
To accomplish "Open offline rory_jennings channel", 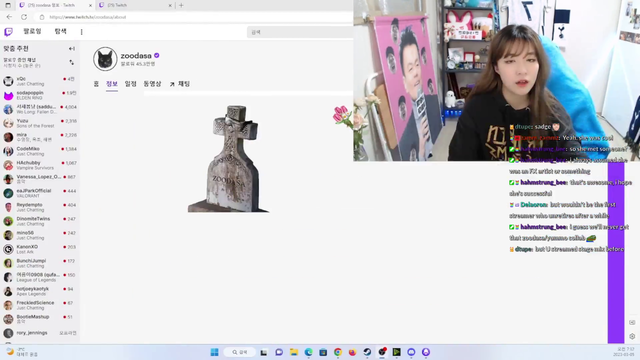I will point(40,333).
